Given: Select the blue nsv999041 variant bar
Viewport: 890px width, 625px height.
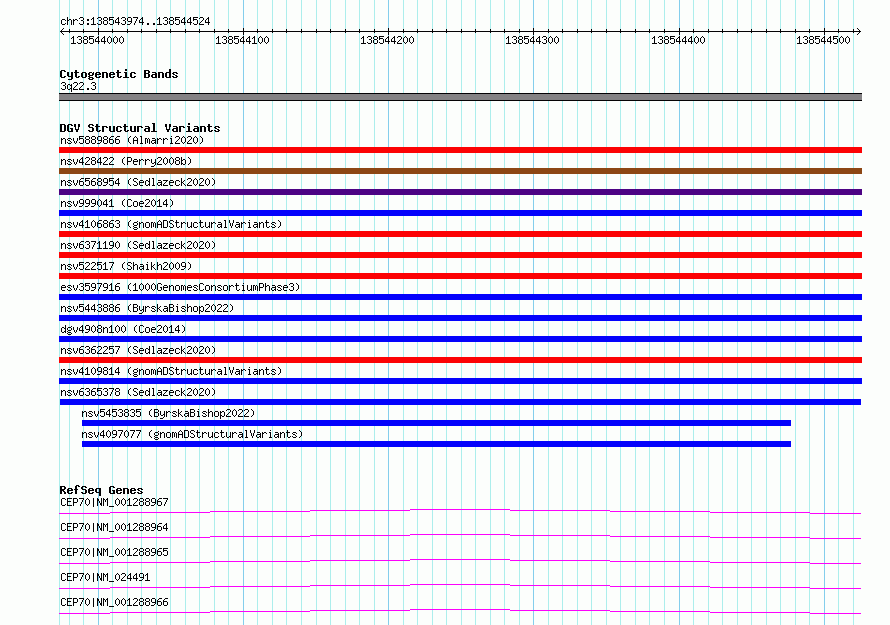Looking at the screenshot, I should pos(460,213).
